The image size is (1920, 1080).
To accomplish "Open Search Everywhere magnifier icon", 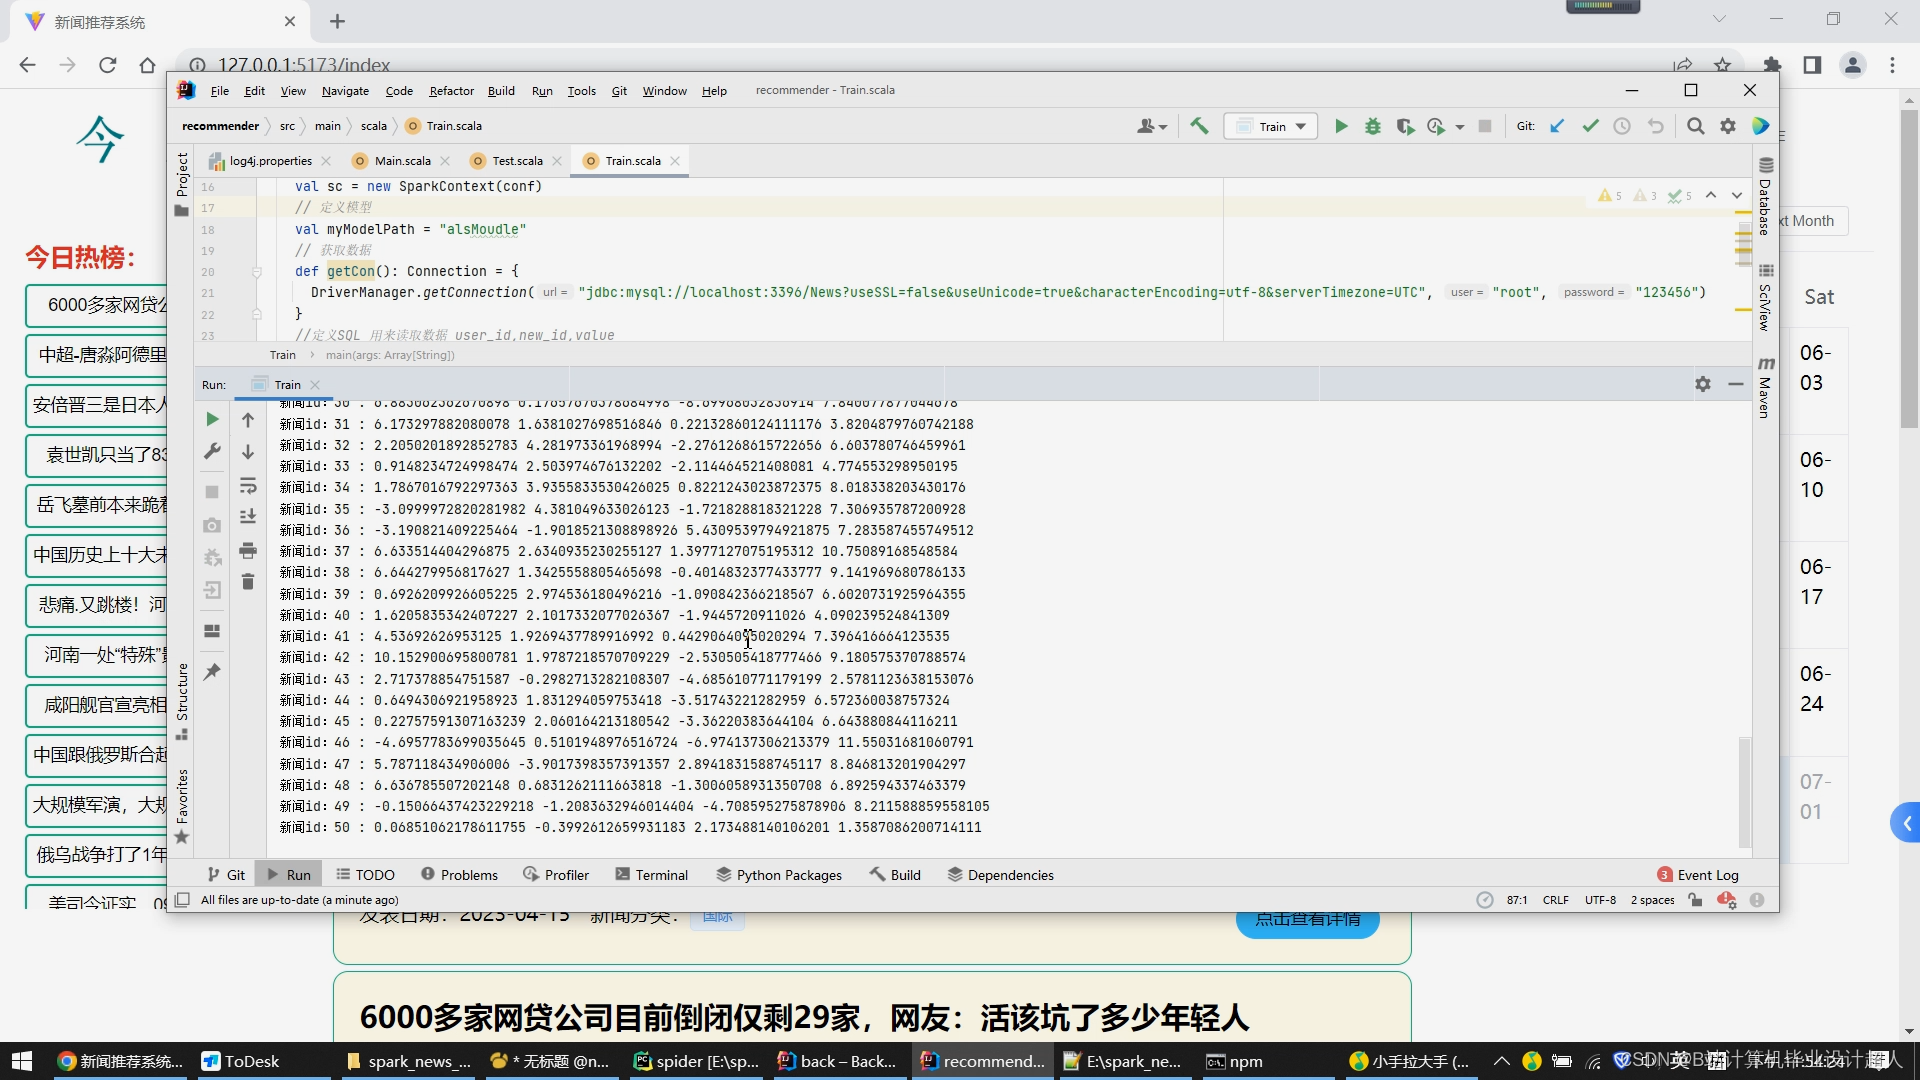I will coord(1695,126).
